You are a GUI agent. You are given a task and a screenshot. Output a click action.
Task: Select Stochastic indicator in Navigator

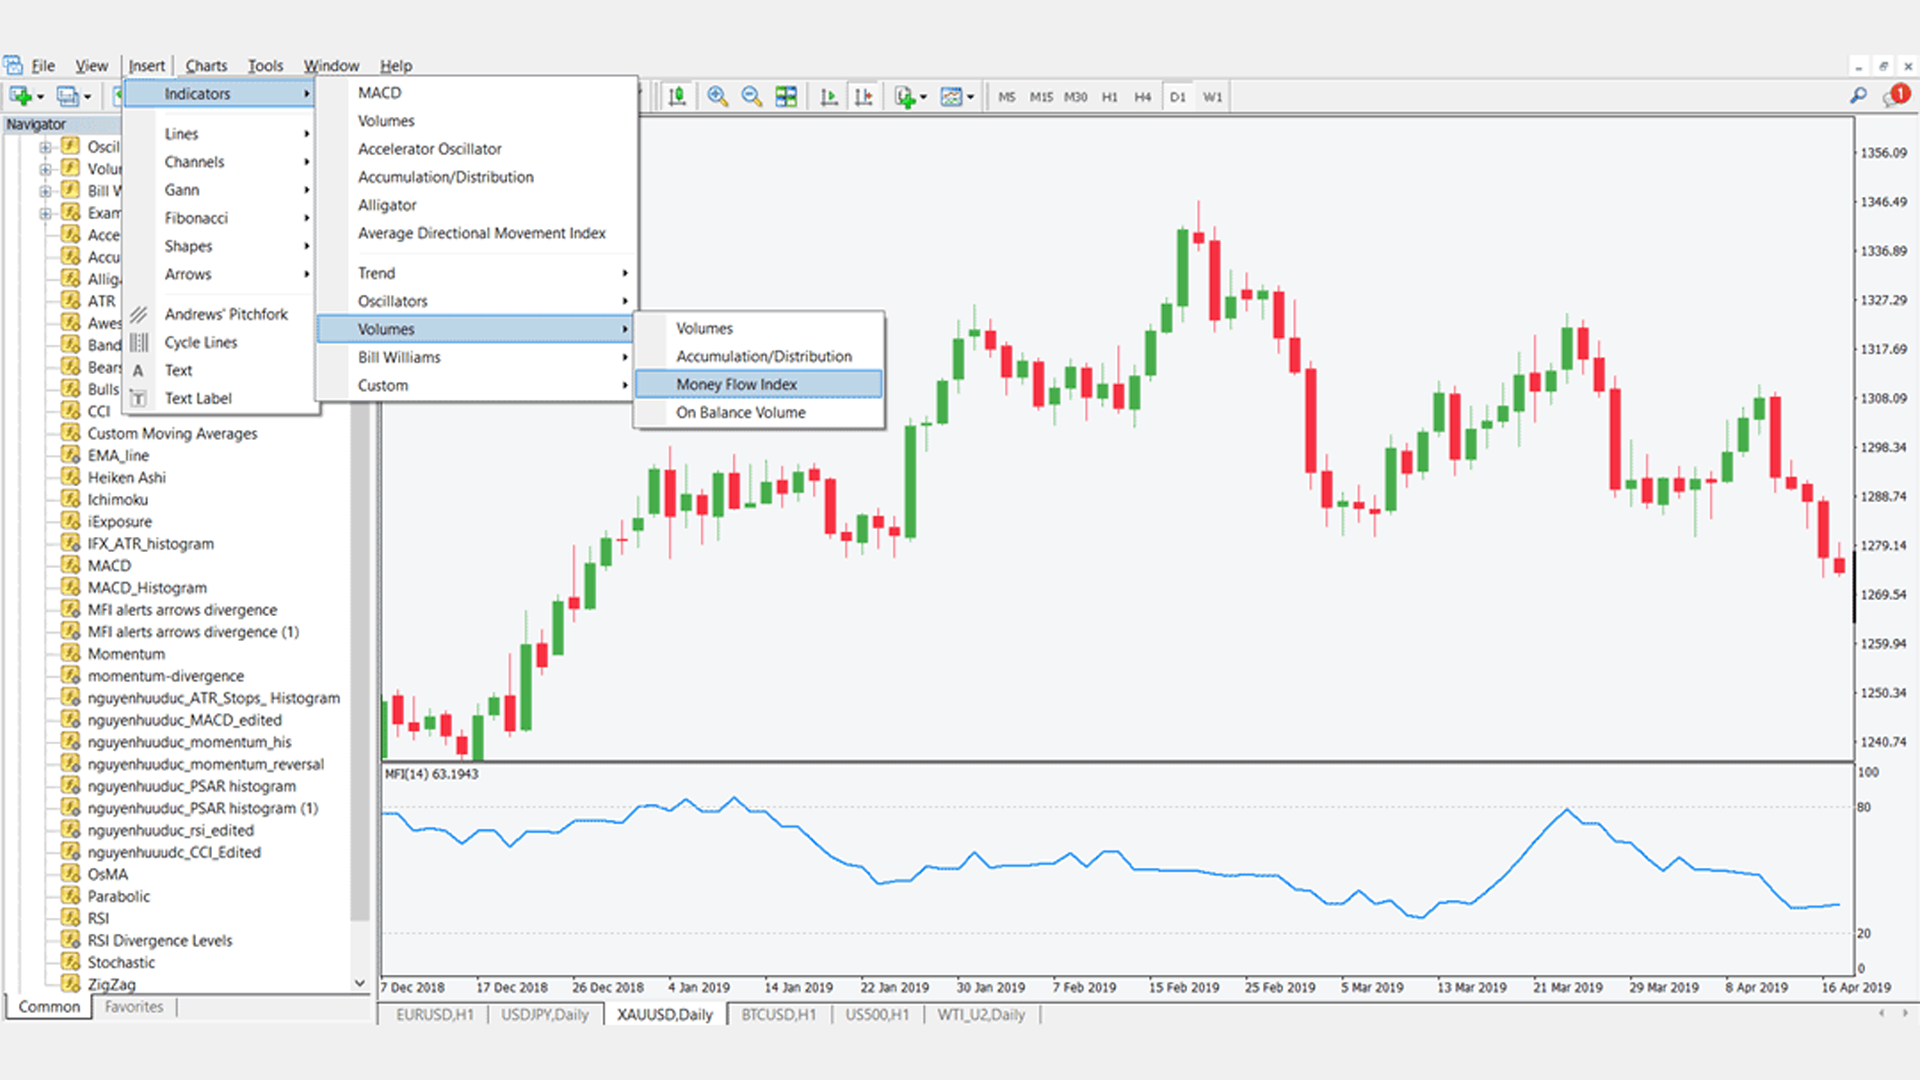(x=121, y=962)
